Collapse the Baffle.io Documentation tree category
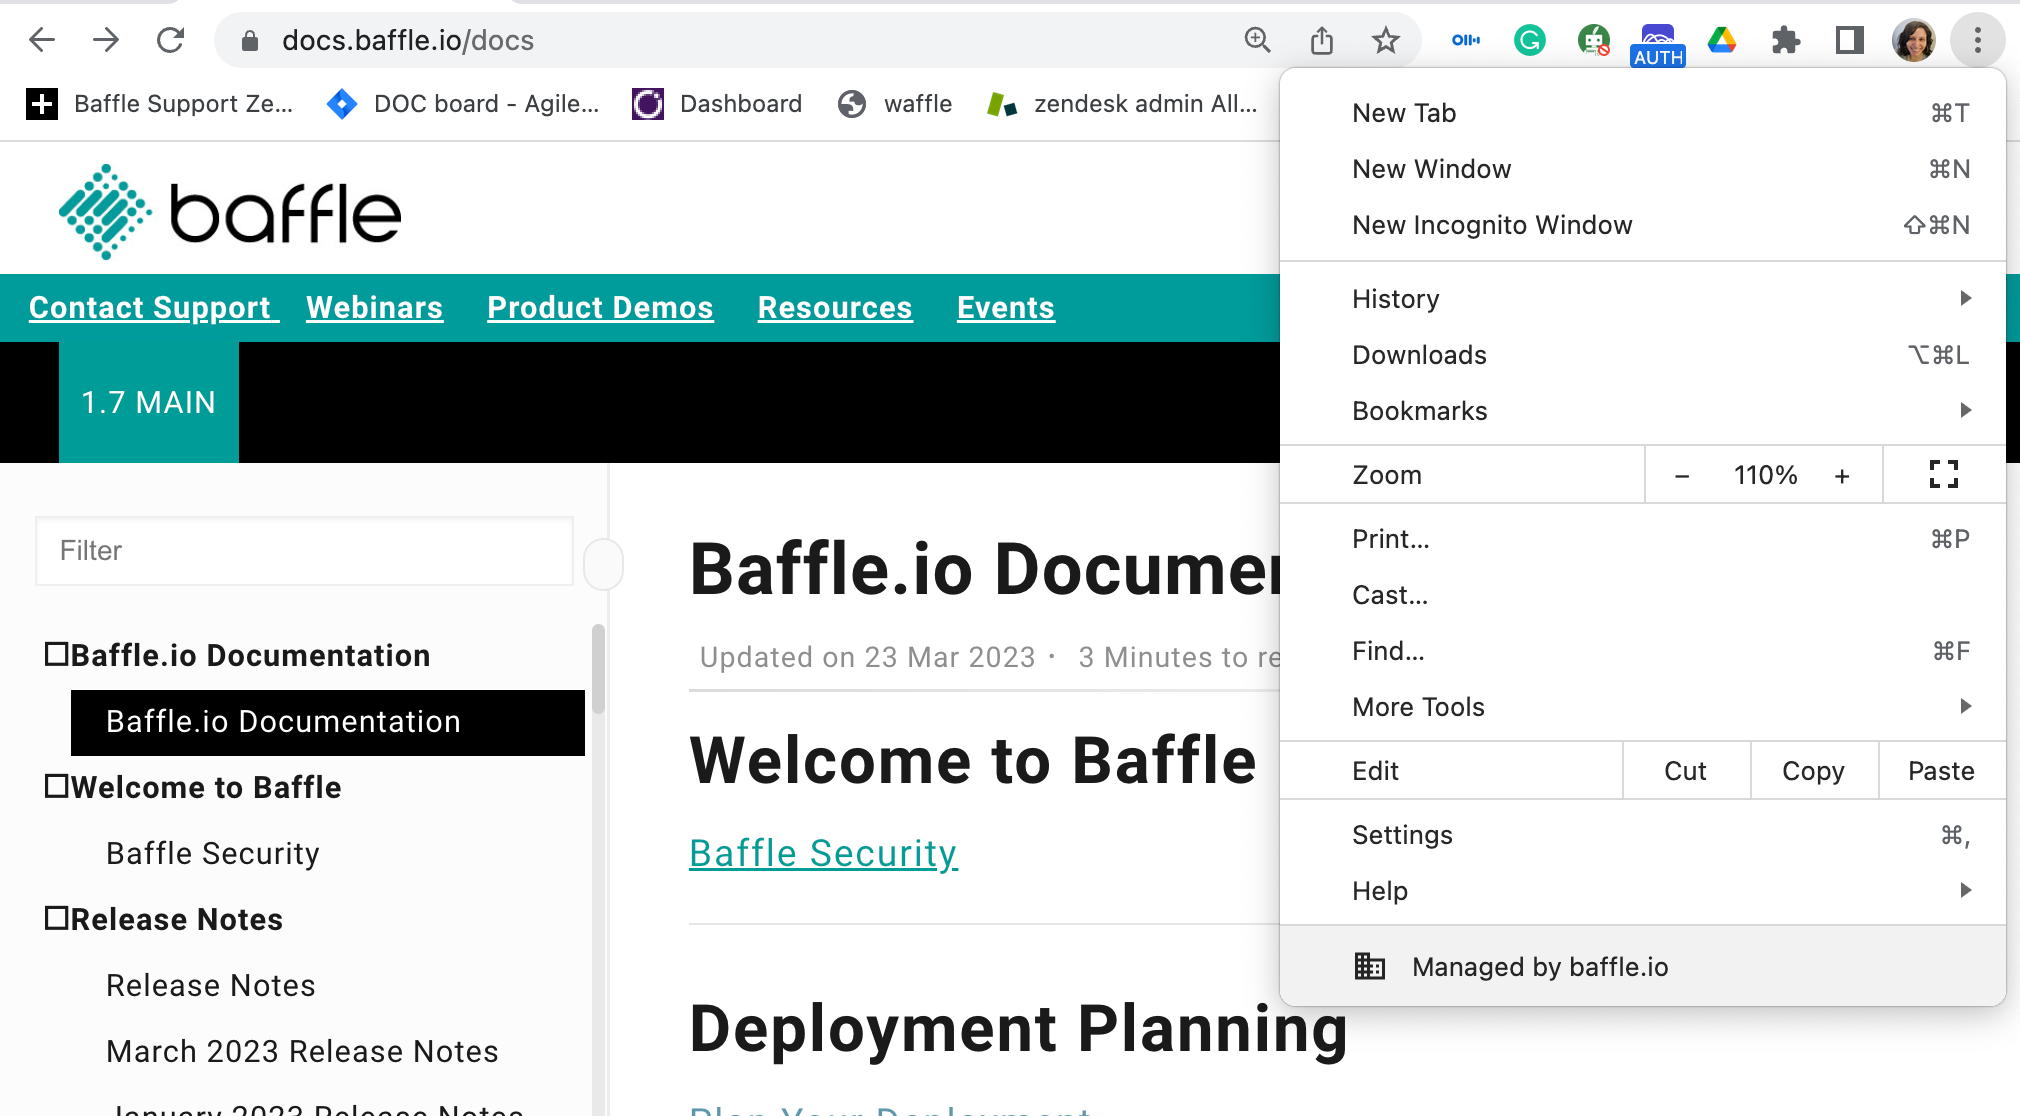Image resolution: width=2020 pixels, height=1116 pixels. point(57,655)
